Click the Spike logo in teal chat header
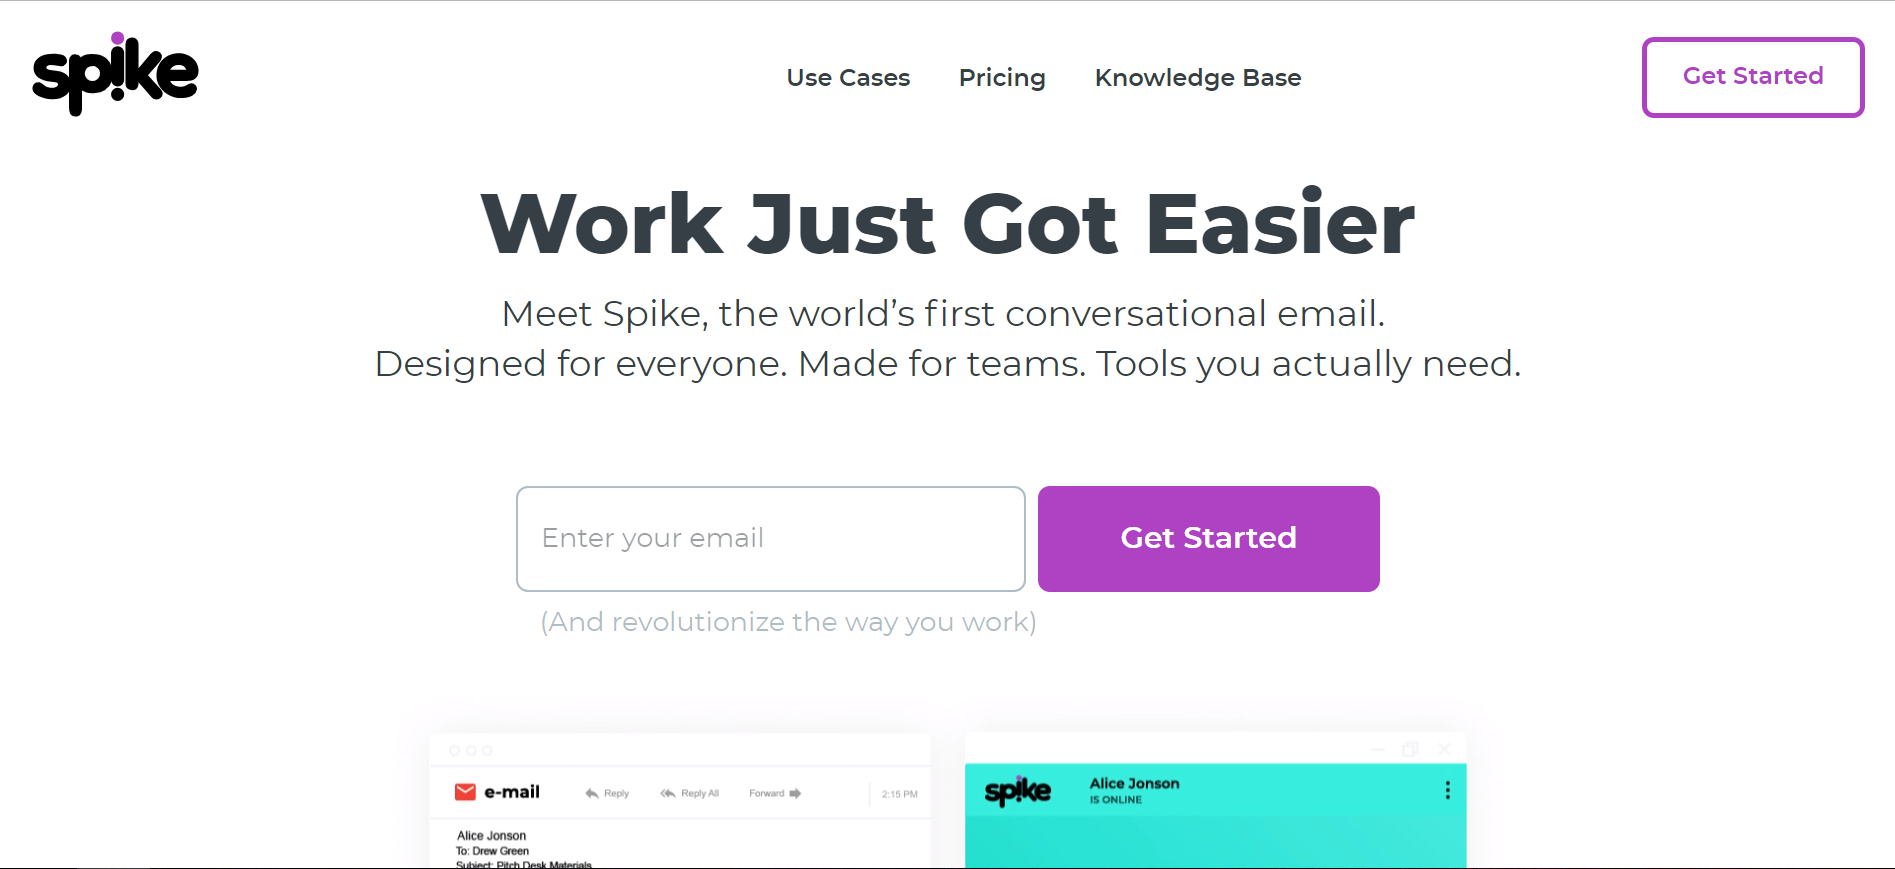The width and height of the screenshot is (1895, 869). pyautogui.click(x=1018, y=791)
